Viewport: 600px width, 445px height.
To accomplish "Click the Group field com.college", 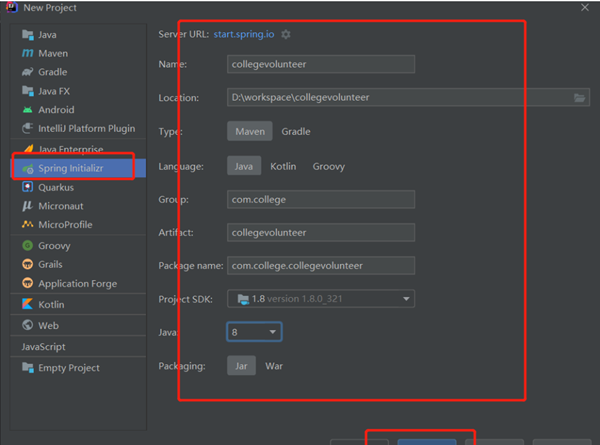I will tap(321, 199).
